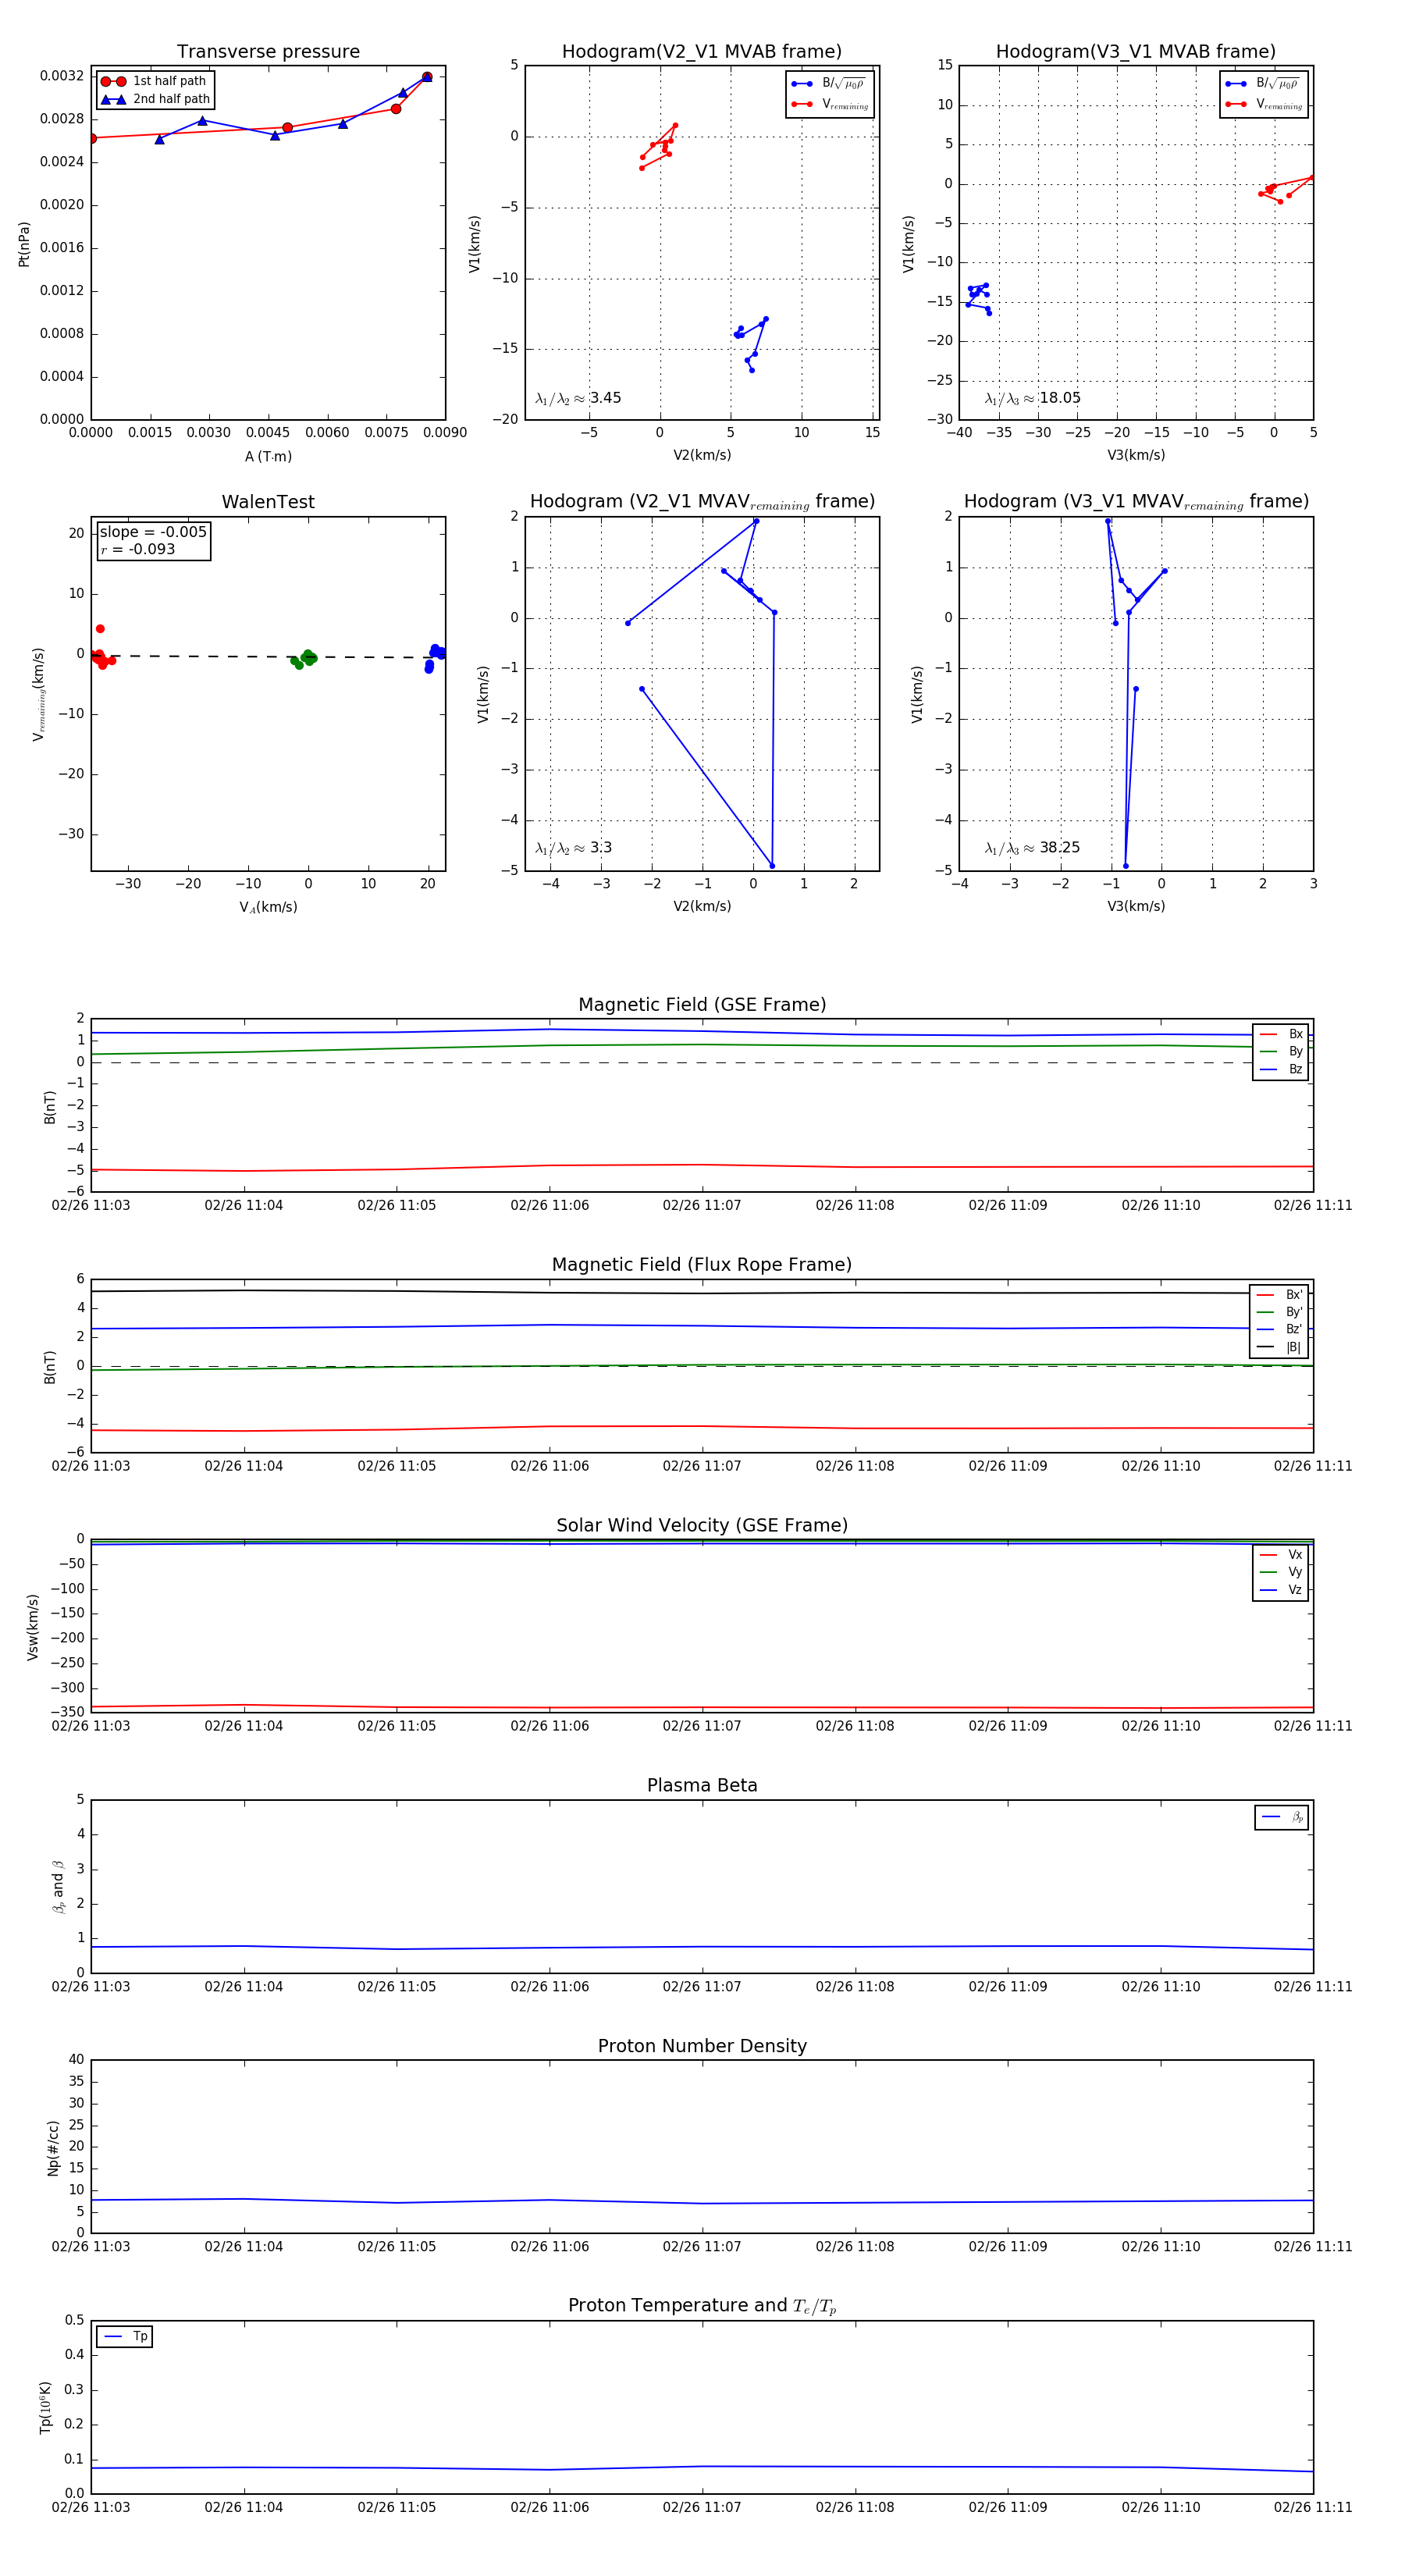Click the '0.0032' tick on Transverse pressure axis

pos(62,76)
